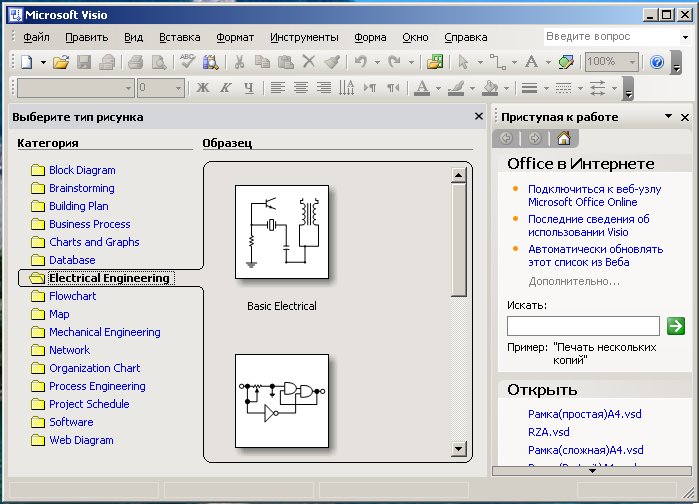Screen dimensions: 699x504
Task: Open the New document dropdown arrow
Action: coord(43,62)
